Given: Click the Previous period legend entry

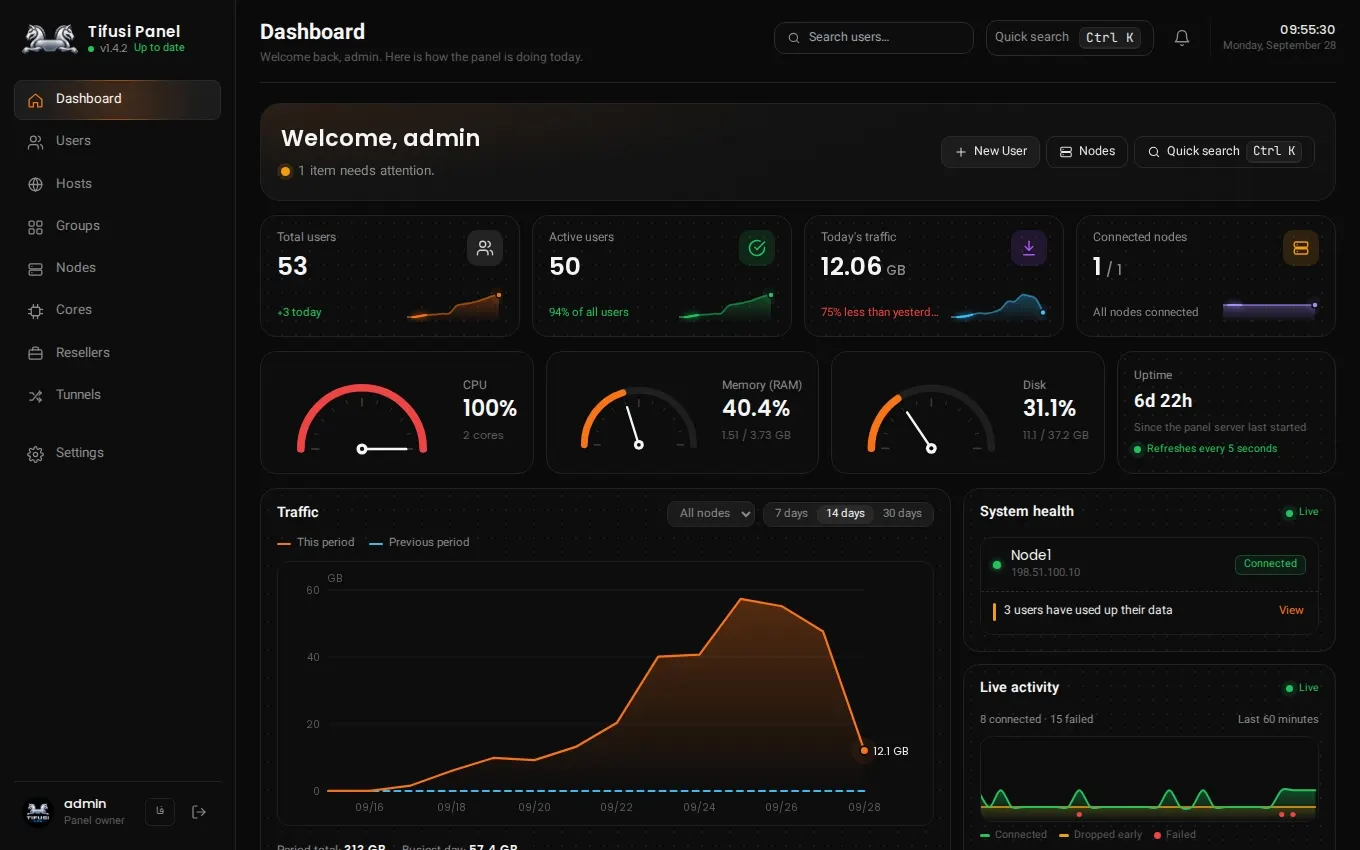Looking at the screenshot, I should (419, 543).
